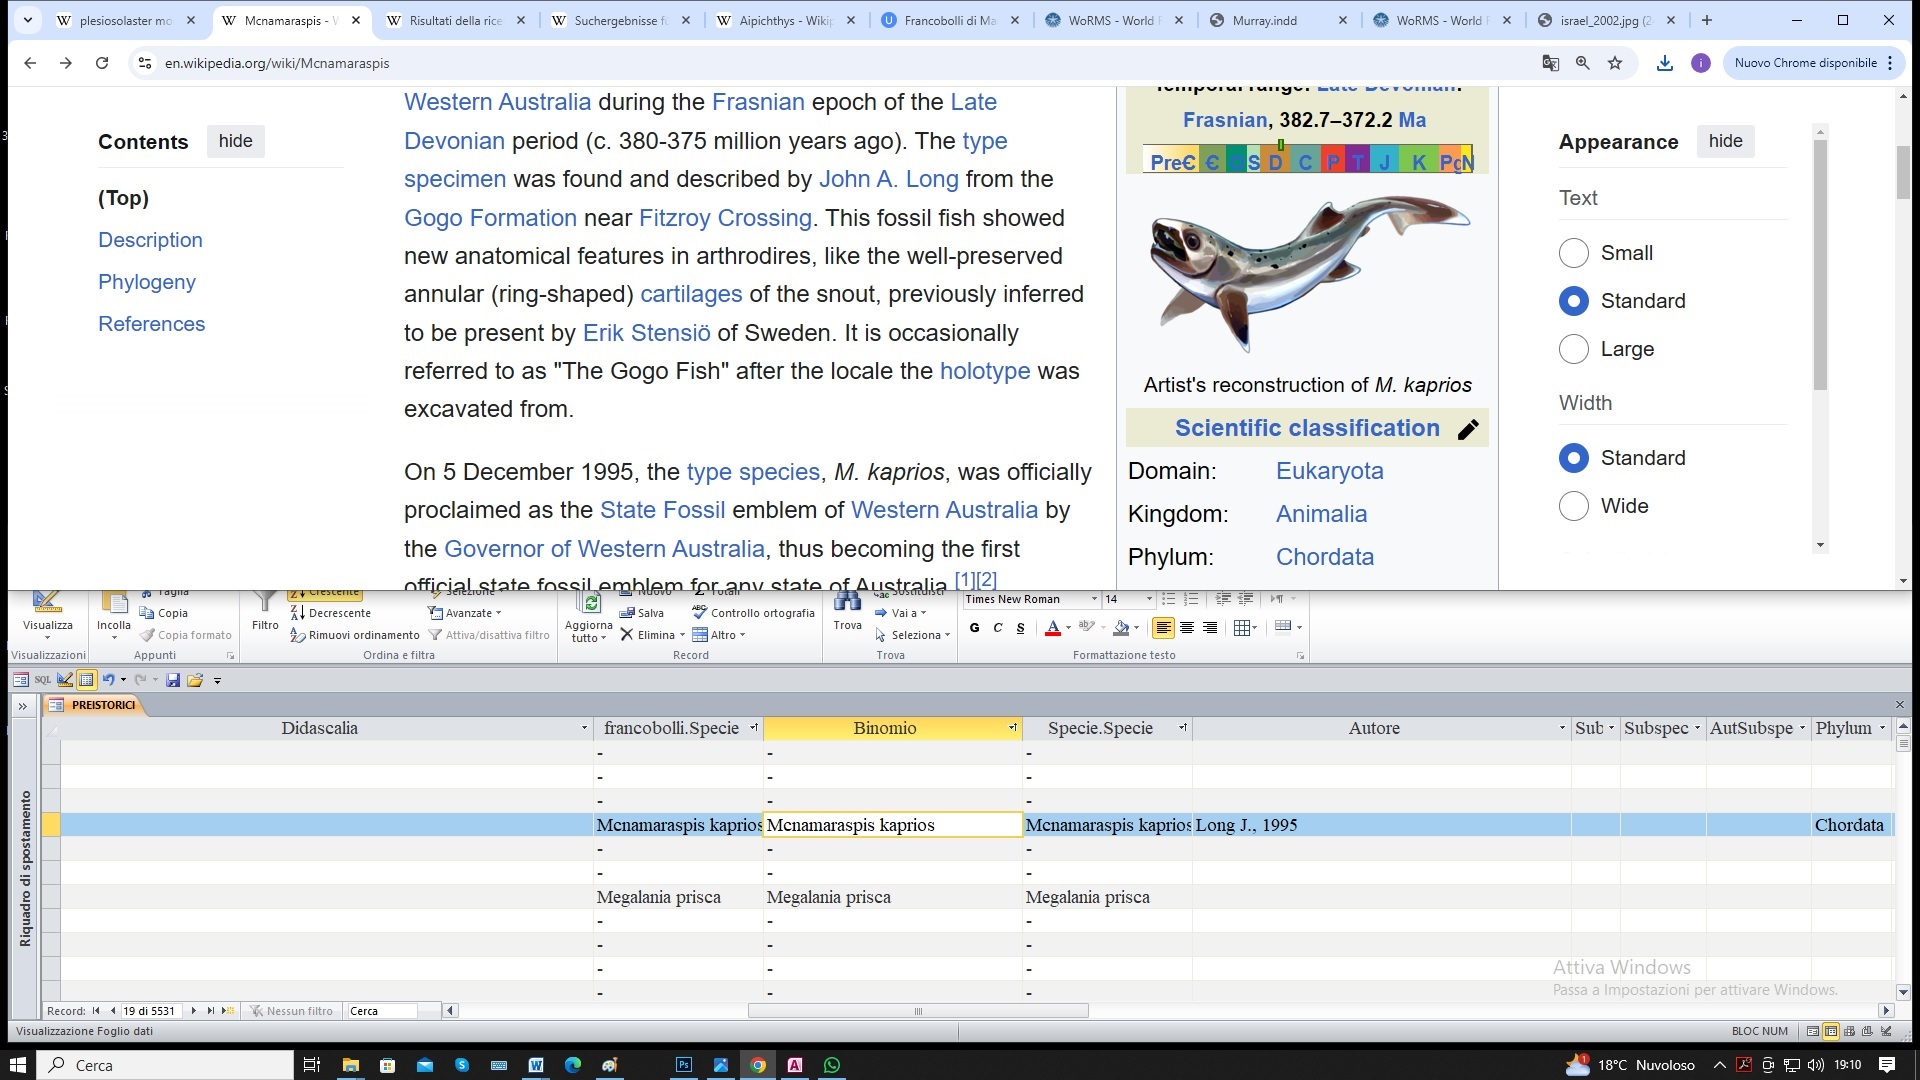Expand the Visualizza view dropdown
The width and height of the screenshot is (1920, 1080).
(x=47, y=637)
